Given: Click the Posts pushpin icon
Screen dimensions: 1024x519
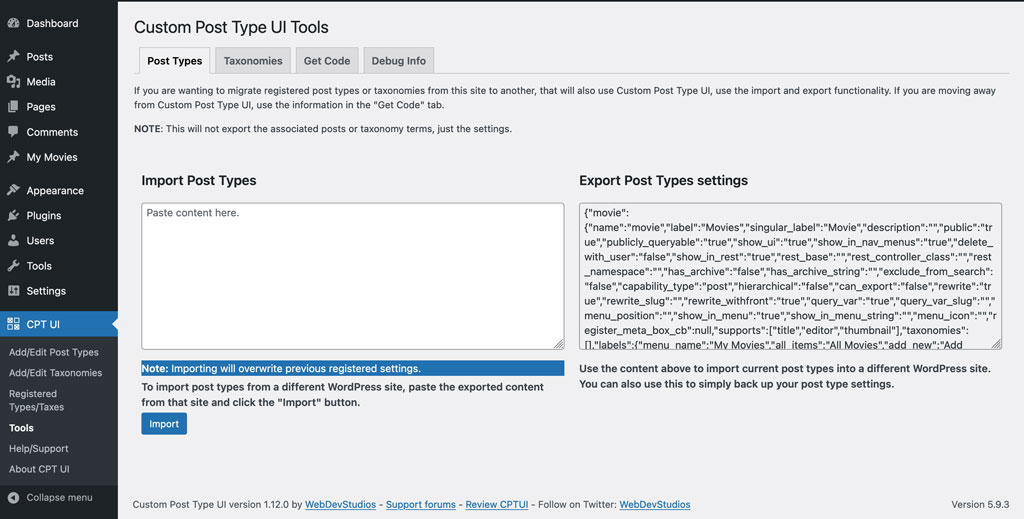Looking at the screenshot, I should pyautogui.click(x=13, y=57).
